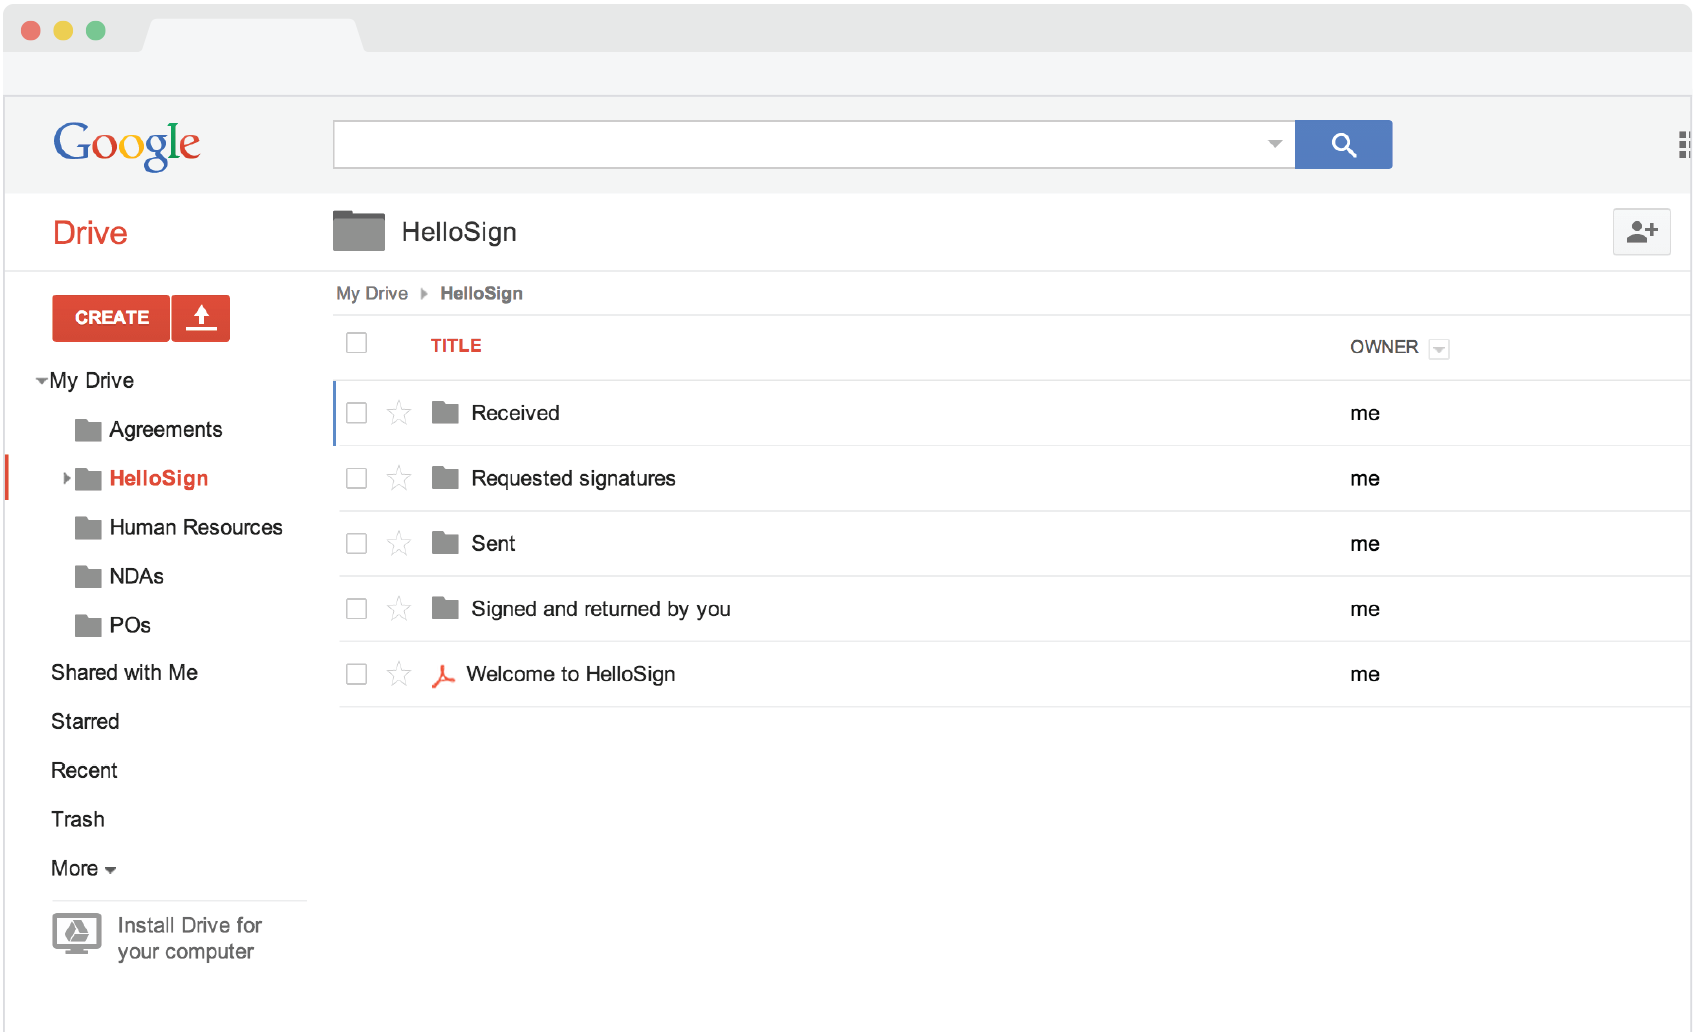Star Signed and returned by you folder
The height and width of the screenshot is (1032, 1697).
(399, 608)
